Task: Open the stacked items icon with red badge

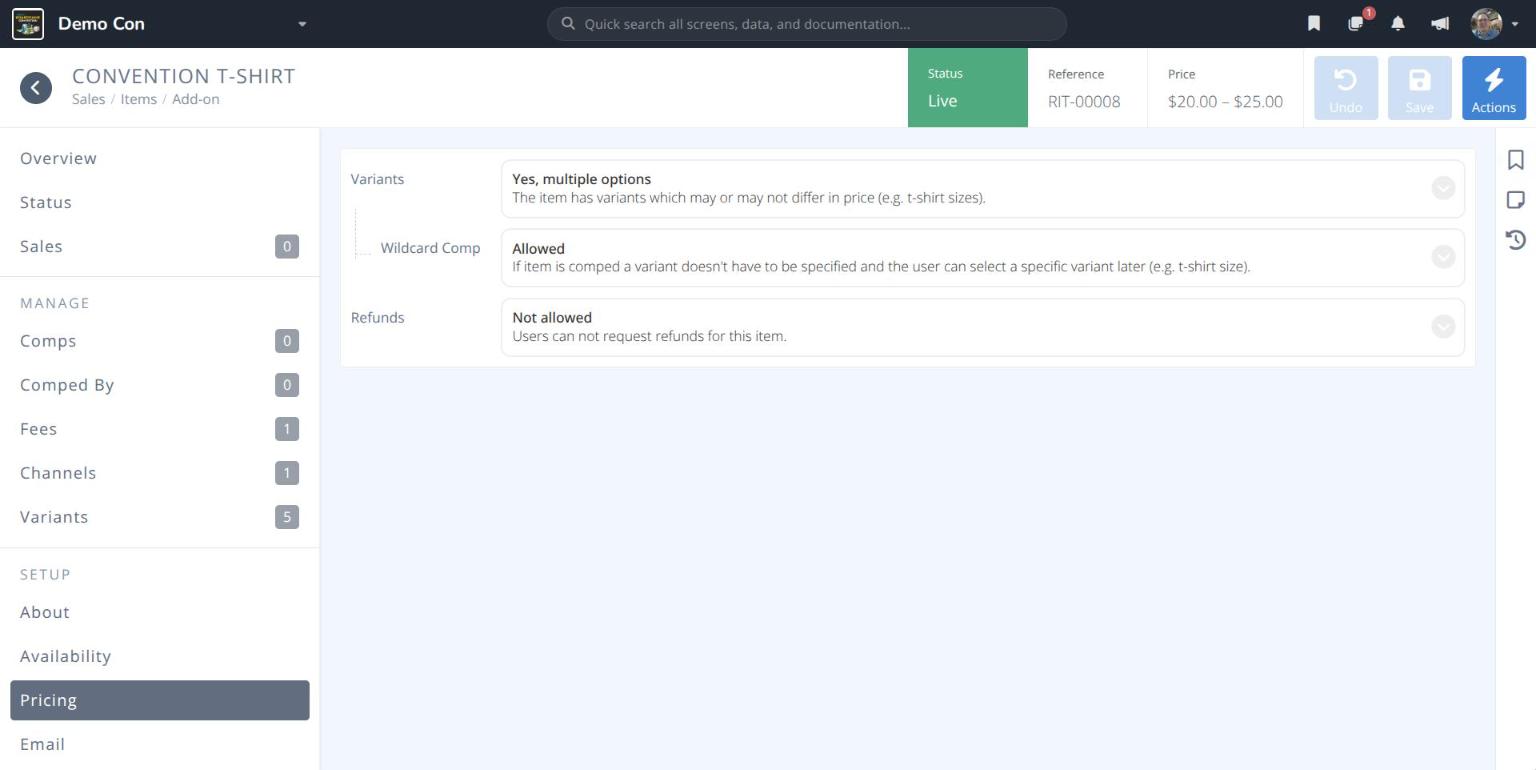Action: (1356, 23)
